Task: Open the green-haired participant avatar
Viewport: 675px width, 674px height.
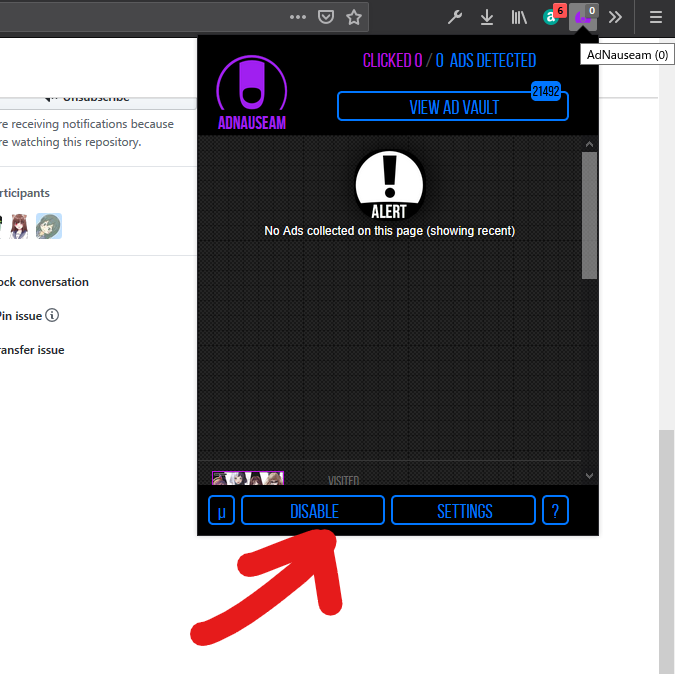Action: point(49,226)
